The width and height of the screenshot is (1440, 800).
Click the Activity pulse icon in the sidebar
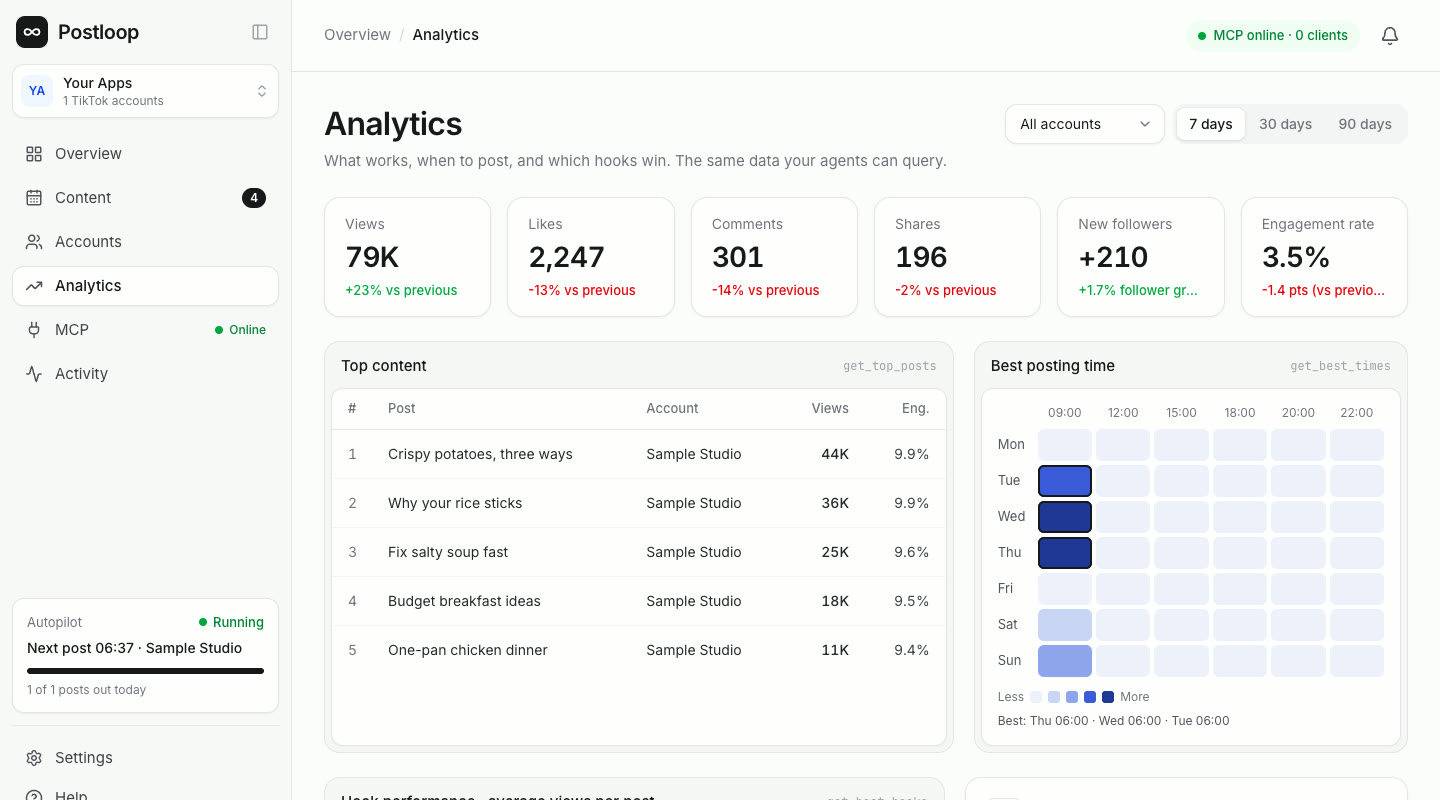point(34,373)
